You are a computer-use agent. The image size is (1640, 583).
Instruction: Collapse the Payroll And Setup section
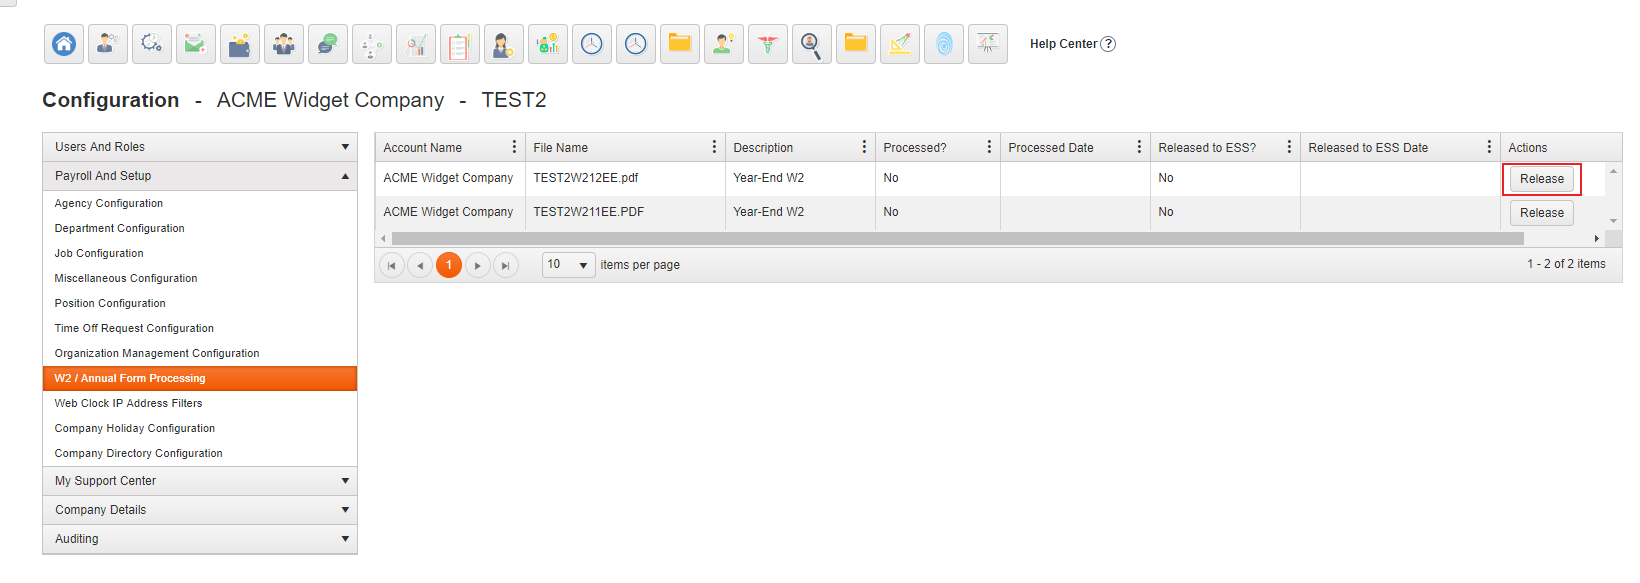click(x=200, y=176)
